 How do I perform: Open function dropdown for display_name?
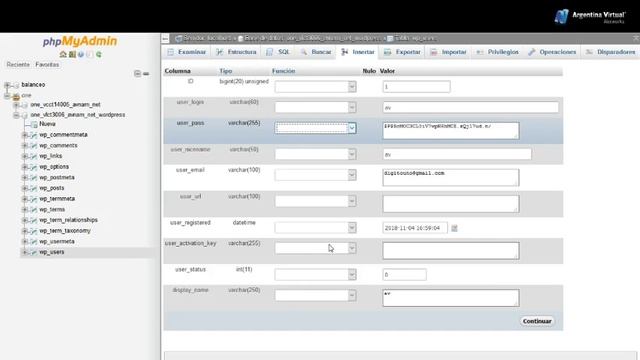[316, 296]
